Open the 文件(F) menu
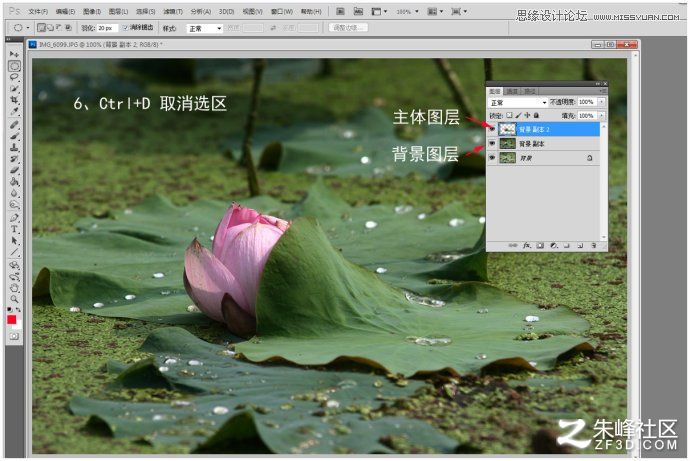This screenshot has height=461, width=690. [x=38, y=12]
